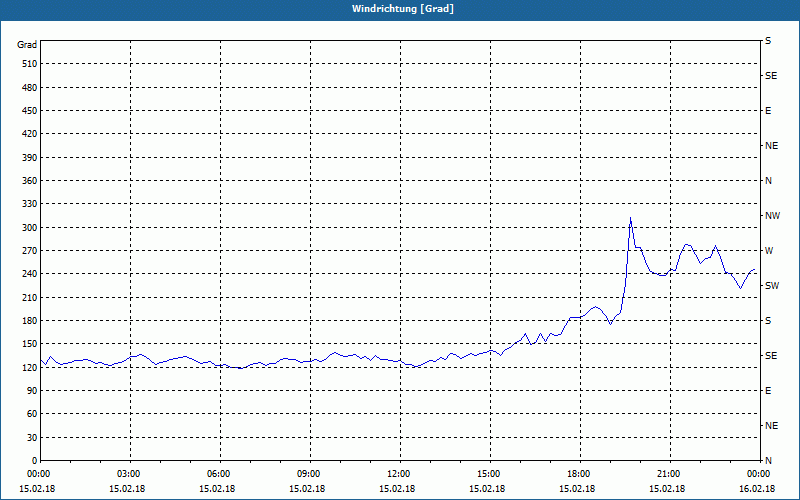The width and height of the screenshot is (800, 500).
Task: Select the 09:00 time label
Action: [x=307, y=474]
